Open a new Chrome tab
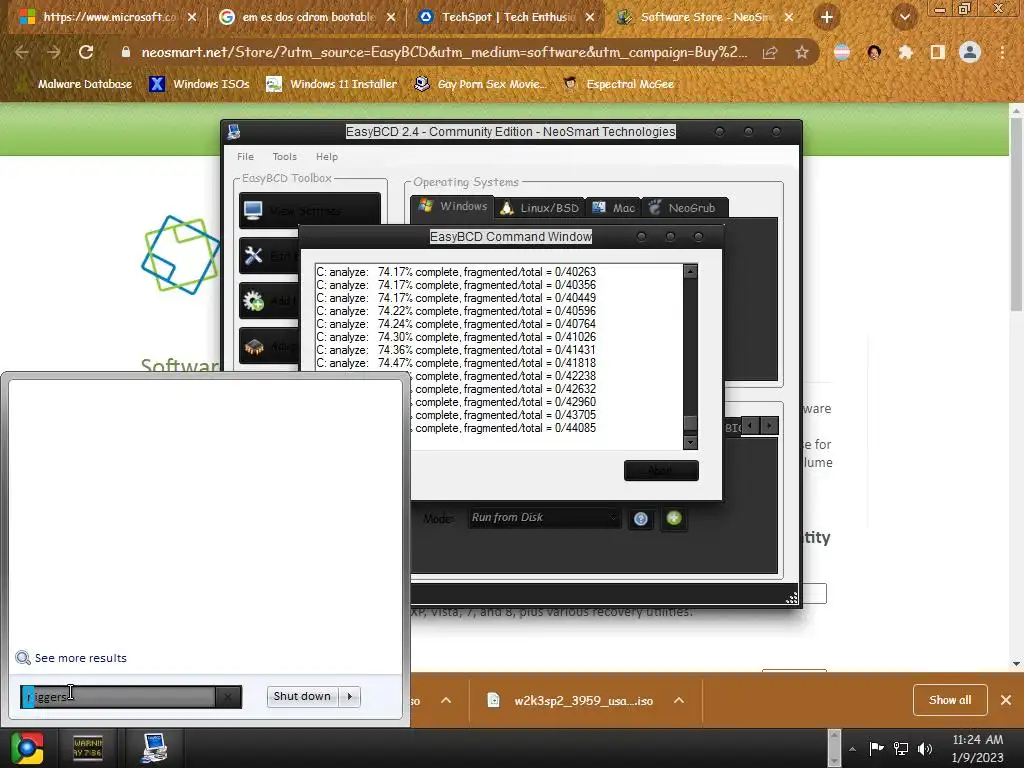This screenshot has width=1024, height=768. [x=827, y=17]
